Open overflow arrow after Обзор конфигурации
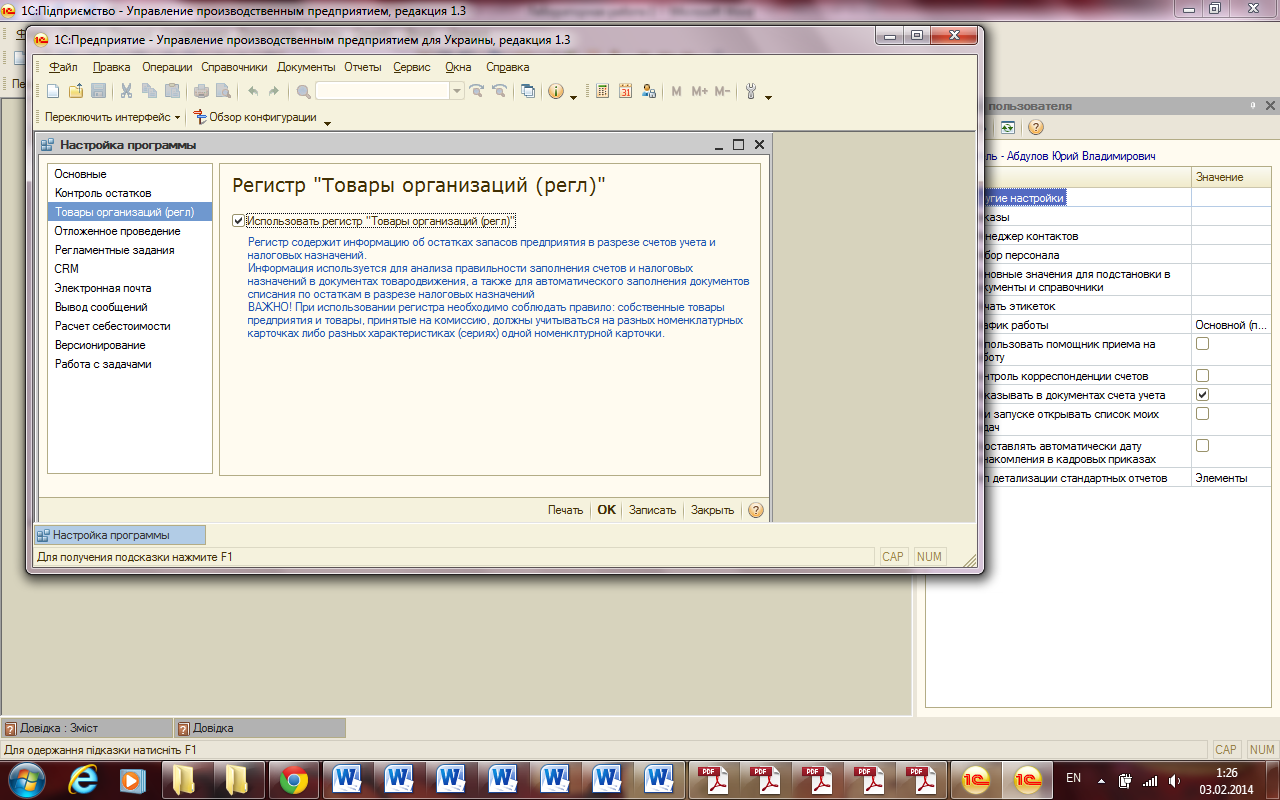The image size is (1280, 800). coord(327,123)
